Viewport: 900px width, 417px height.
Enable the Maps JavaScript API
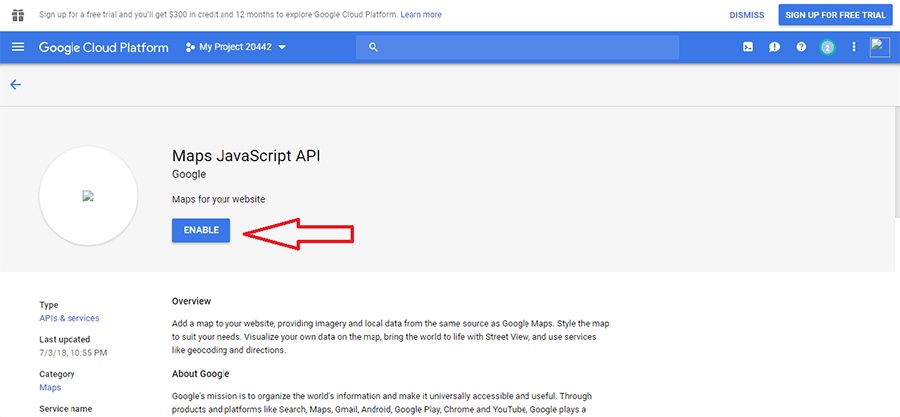(x=201, y=230)
